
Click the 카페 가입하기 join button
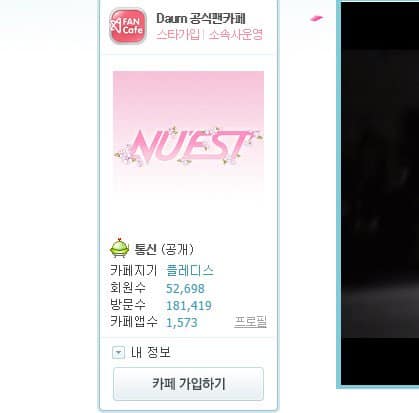(188, 384)
